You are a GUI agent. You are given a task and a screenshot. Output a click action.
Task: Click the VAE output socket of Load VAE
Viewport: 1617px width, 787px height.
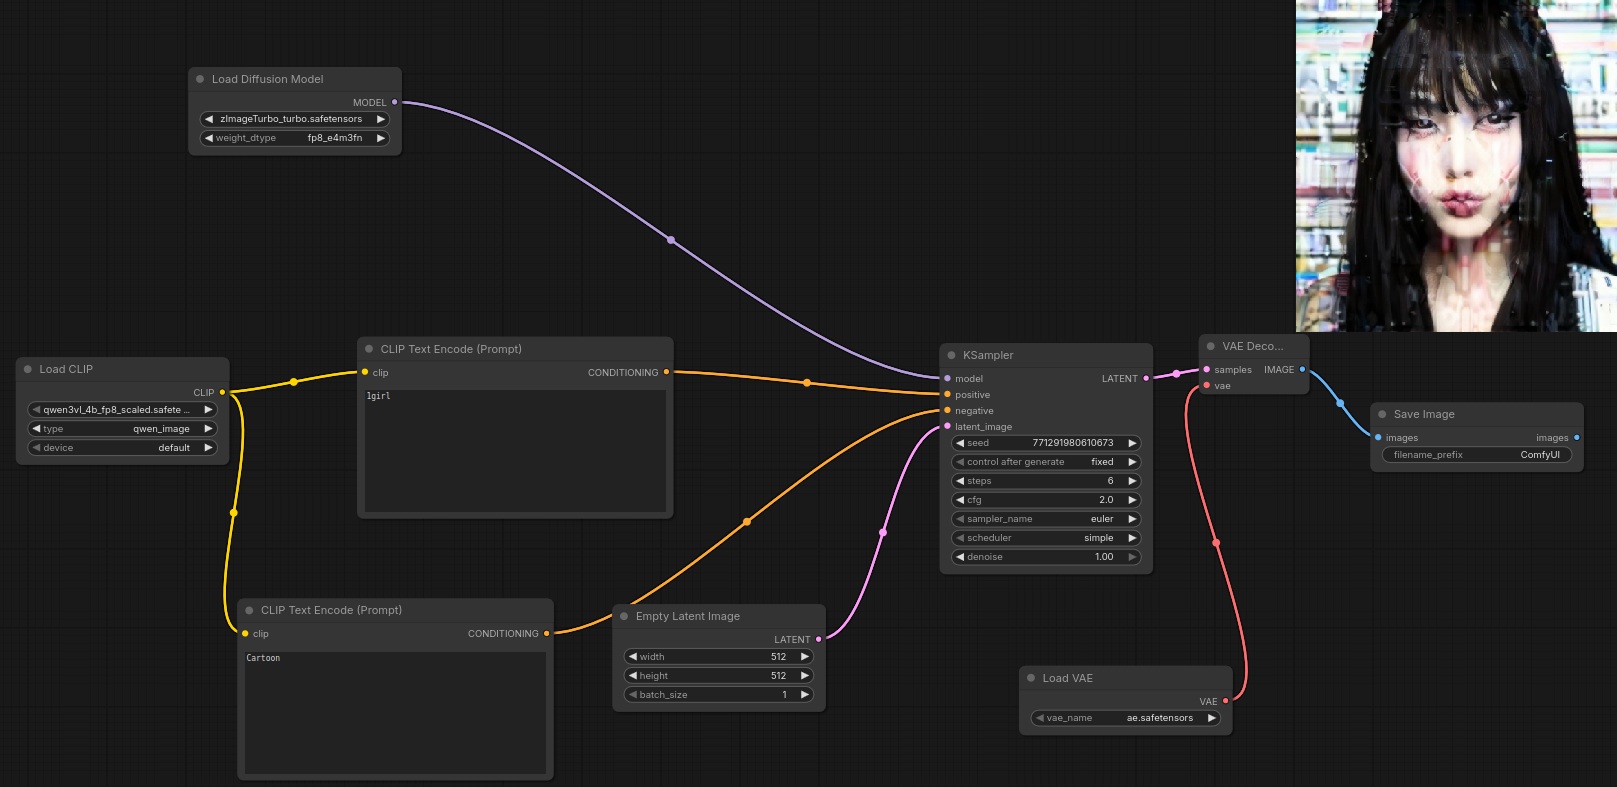point(1225,701)
